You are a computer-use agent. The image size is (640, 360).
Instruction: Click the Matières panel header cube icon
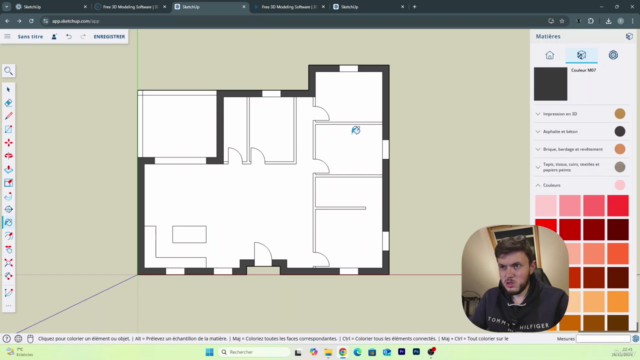point(629,36)
